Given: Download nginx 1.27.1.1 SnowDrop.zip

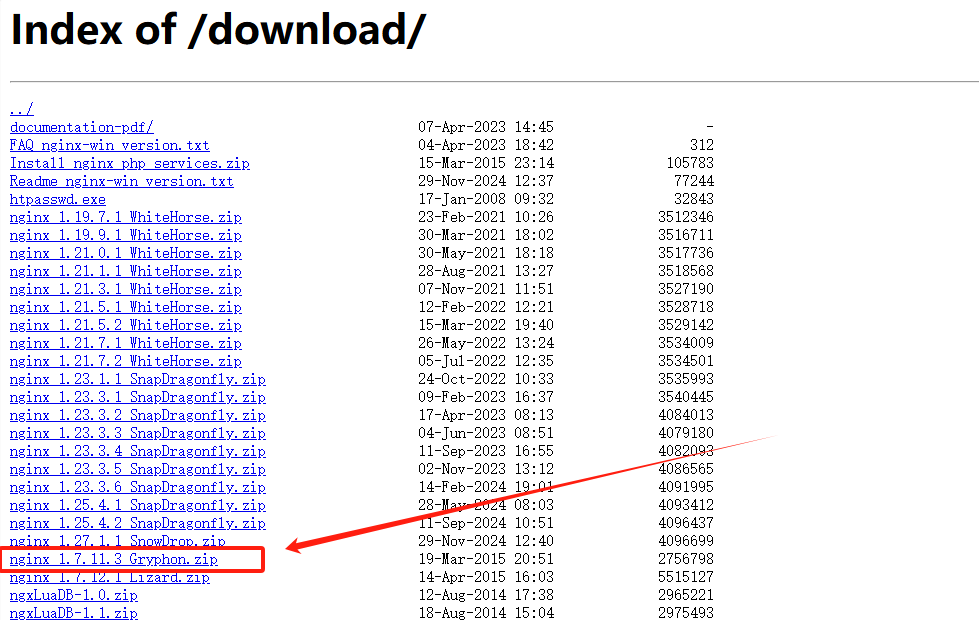Looking at the screenshot, I should click(x=117, y=541).
